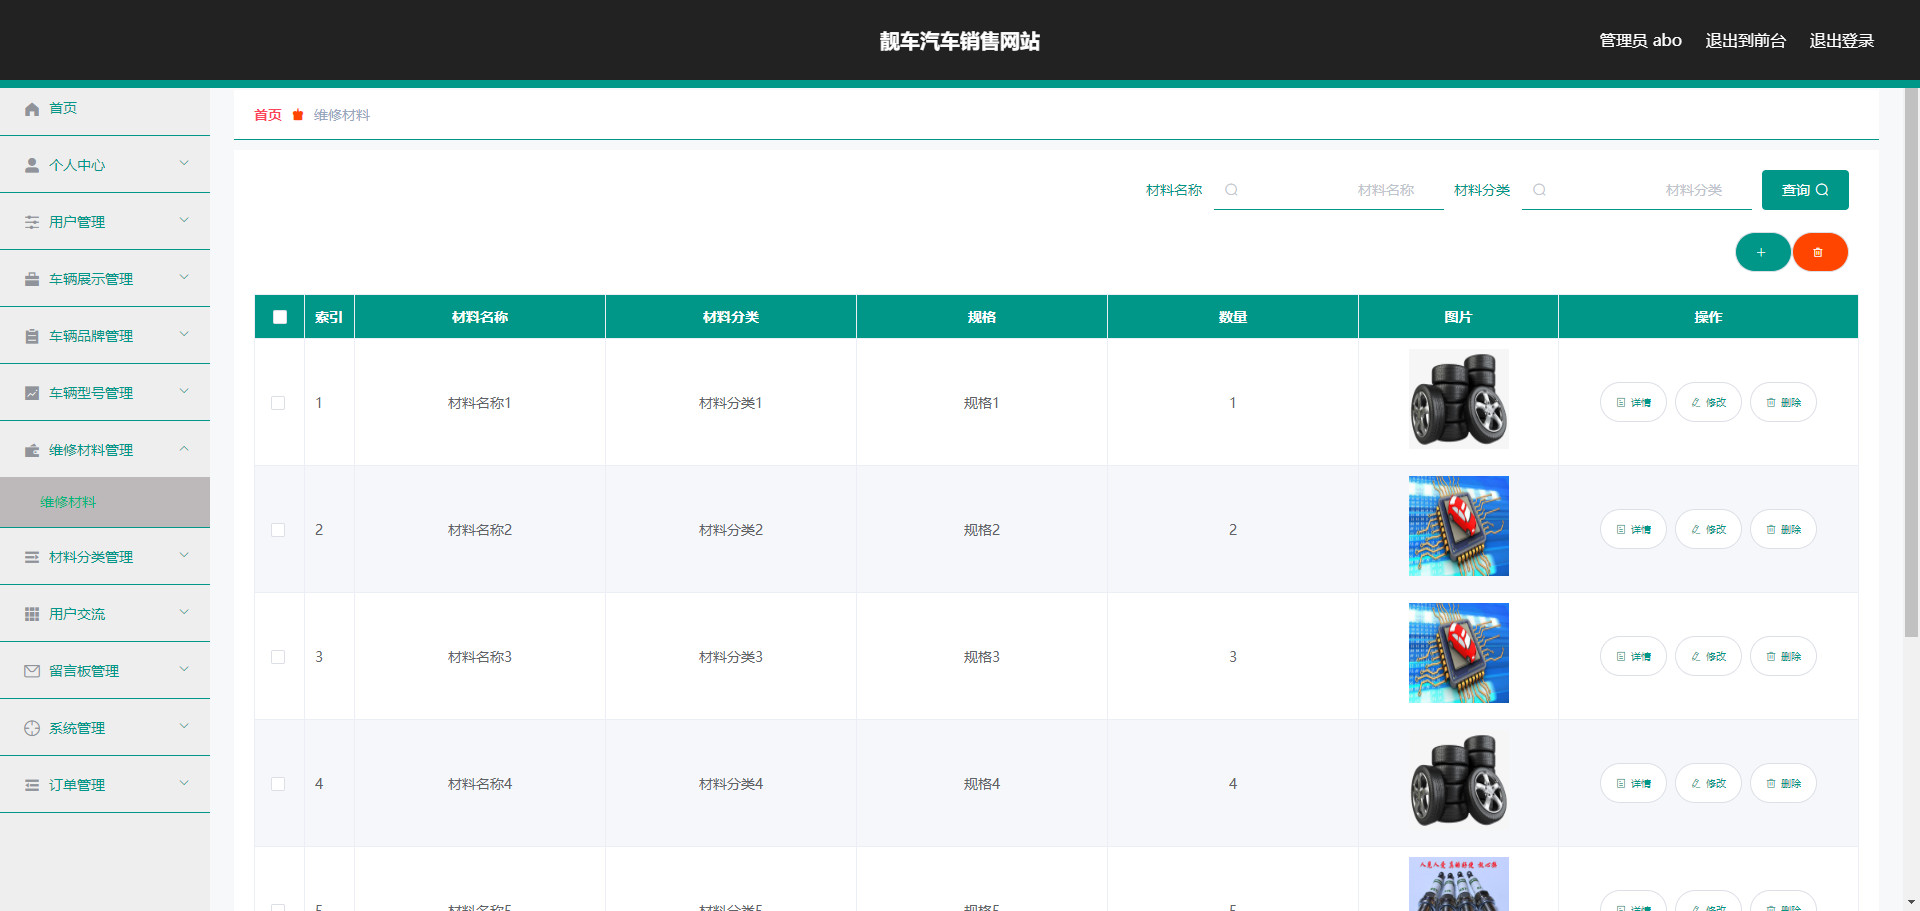Click the 数量 column header

point(1233,317)
